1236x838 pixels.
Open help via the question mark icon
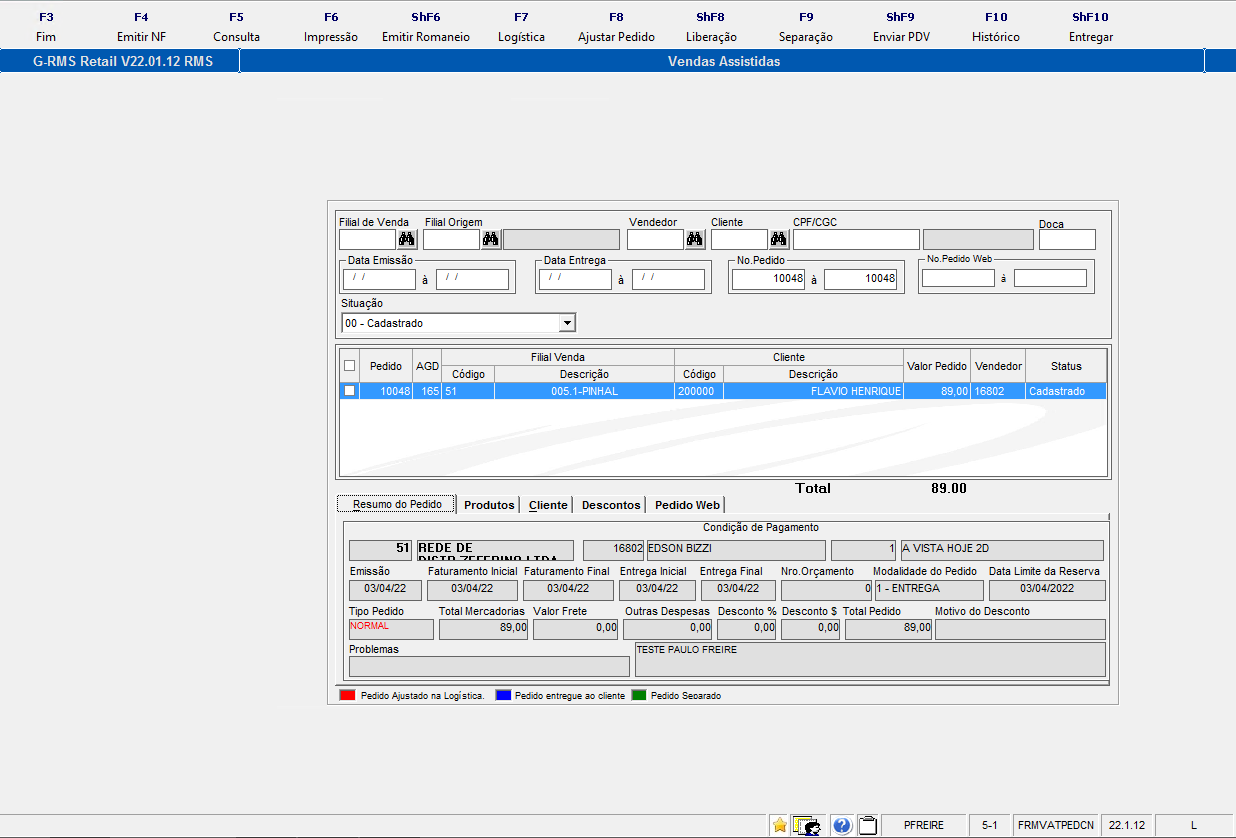[841, 825]
